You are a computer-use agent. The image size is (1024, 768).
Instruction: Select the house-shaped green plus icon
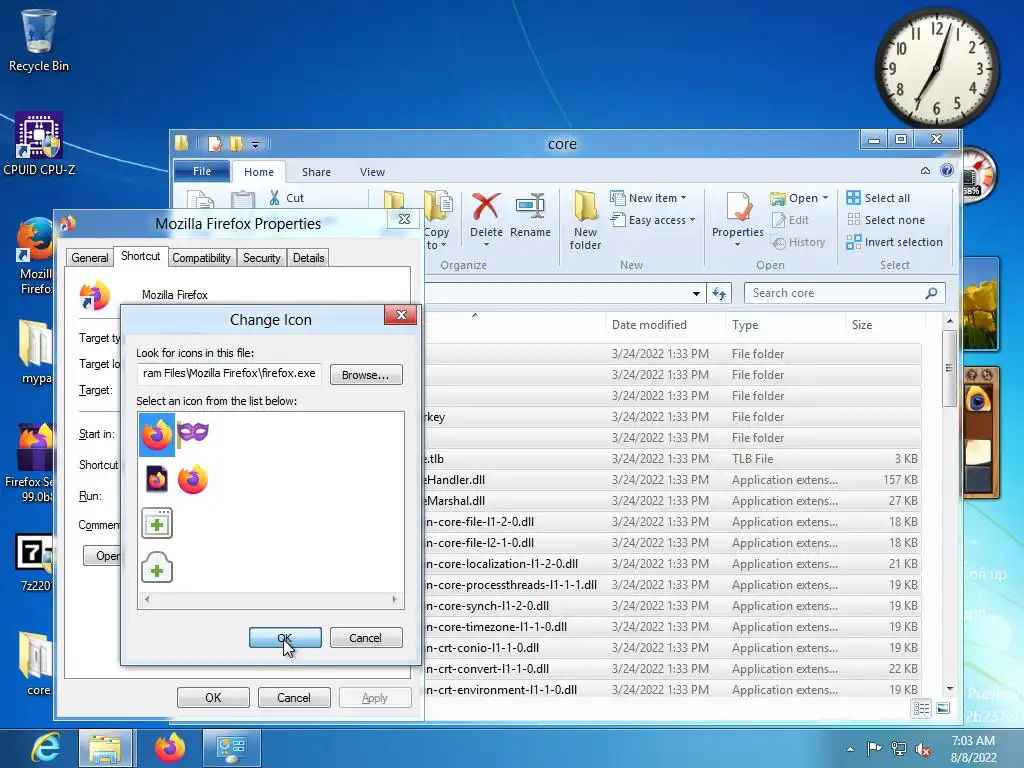click(x=157, y=567)
